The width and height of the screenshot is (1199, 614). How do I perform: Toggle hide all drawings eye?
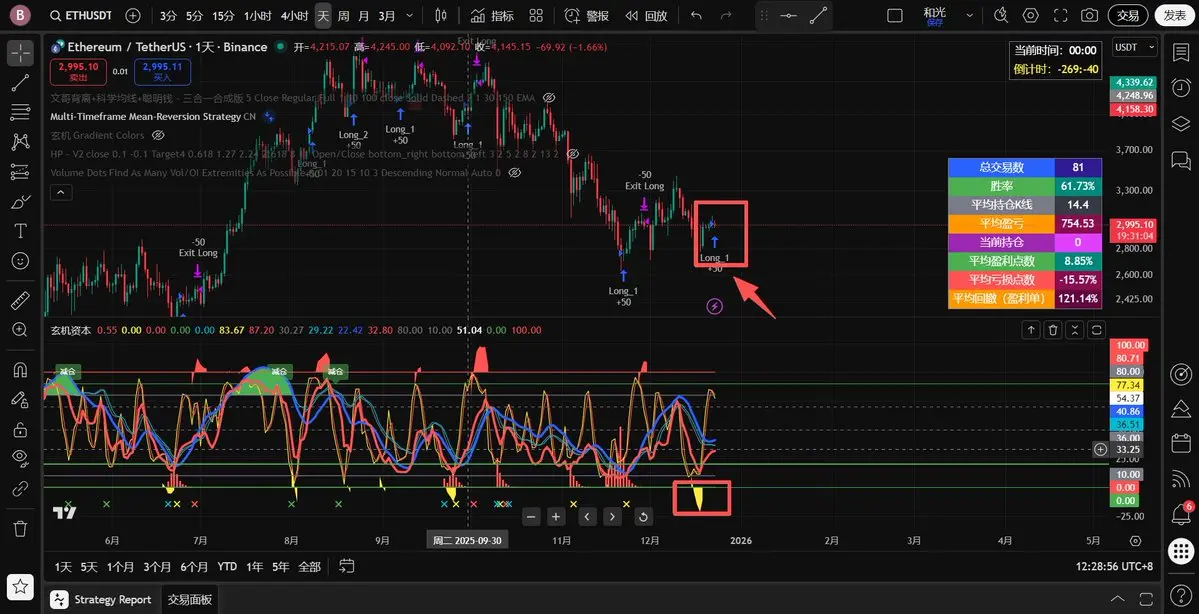click(x=21, y=458)
